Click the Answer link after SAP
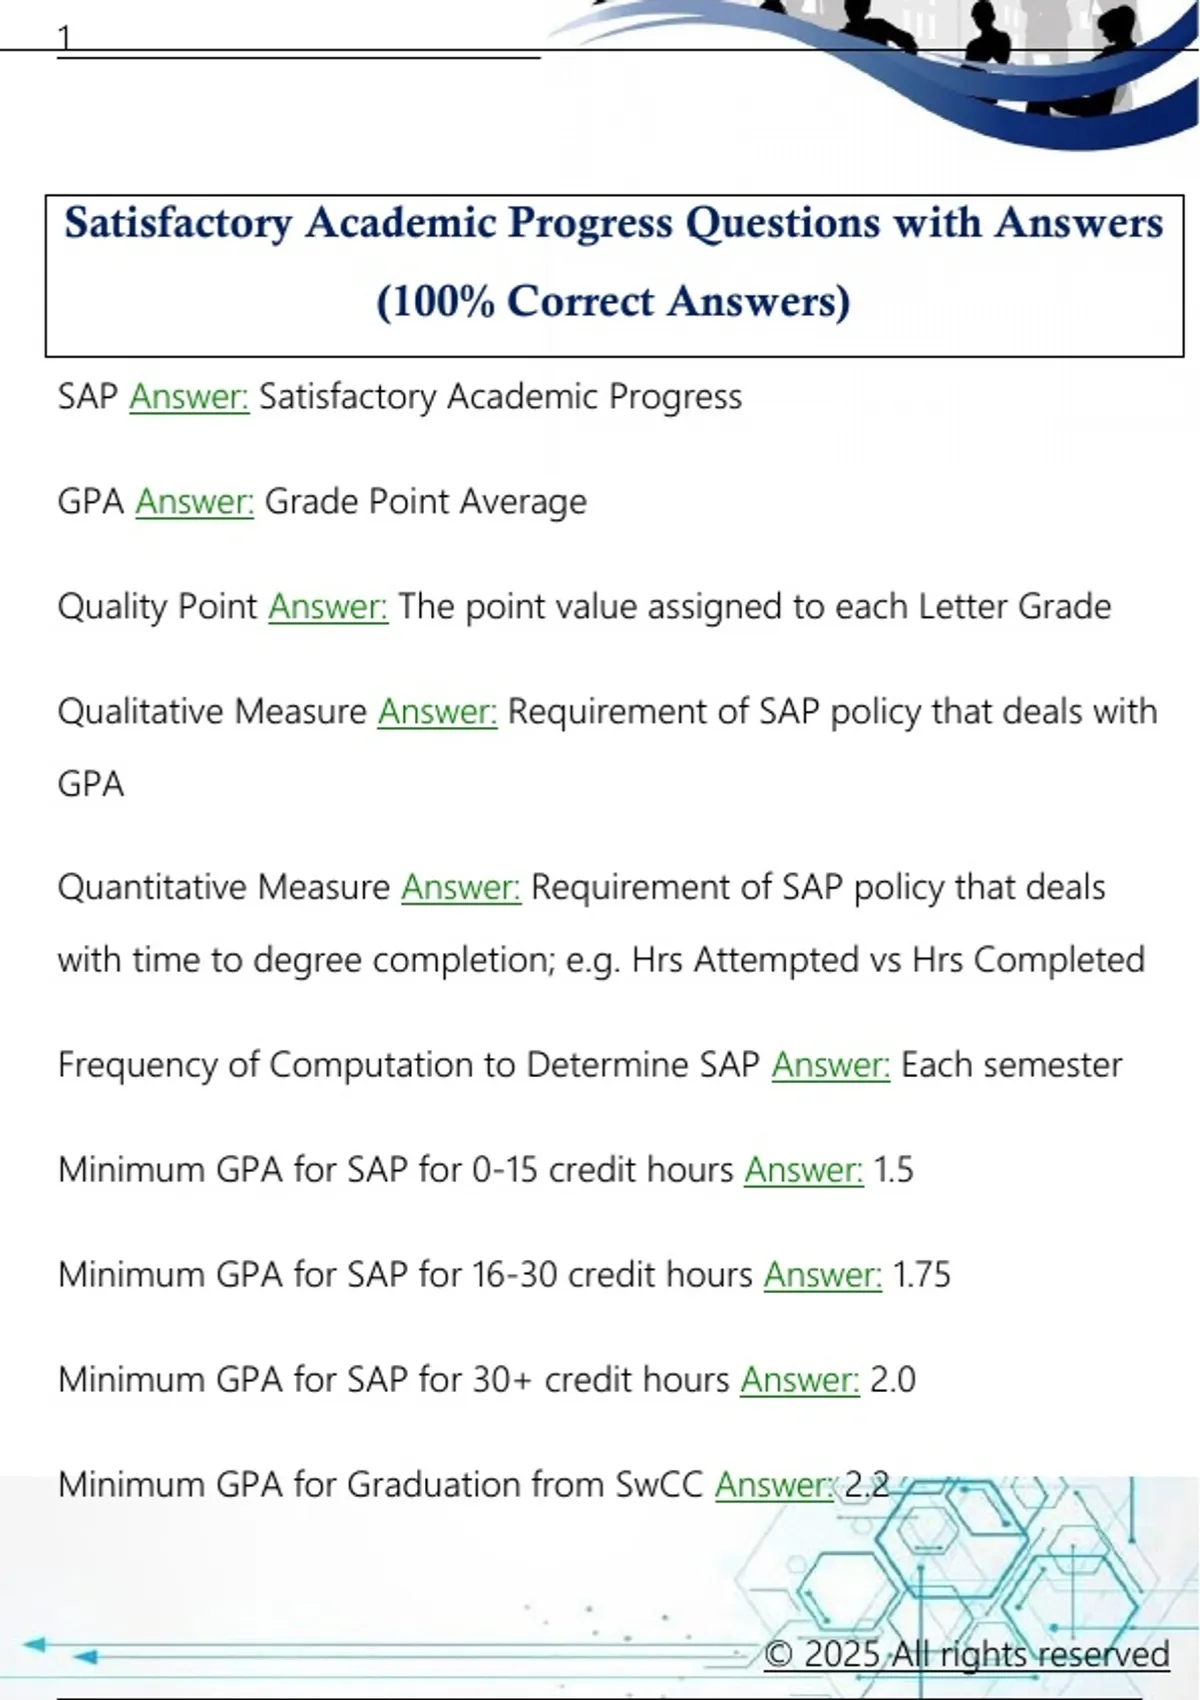Viewport: 1200px width, 1700px height. [x=189, y=397]
